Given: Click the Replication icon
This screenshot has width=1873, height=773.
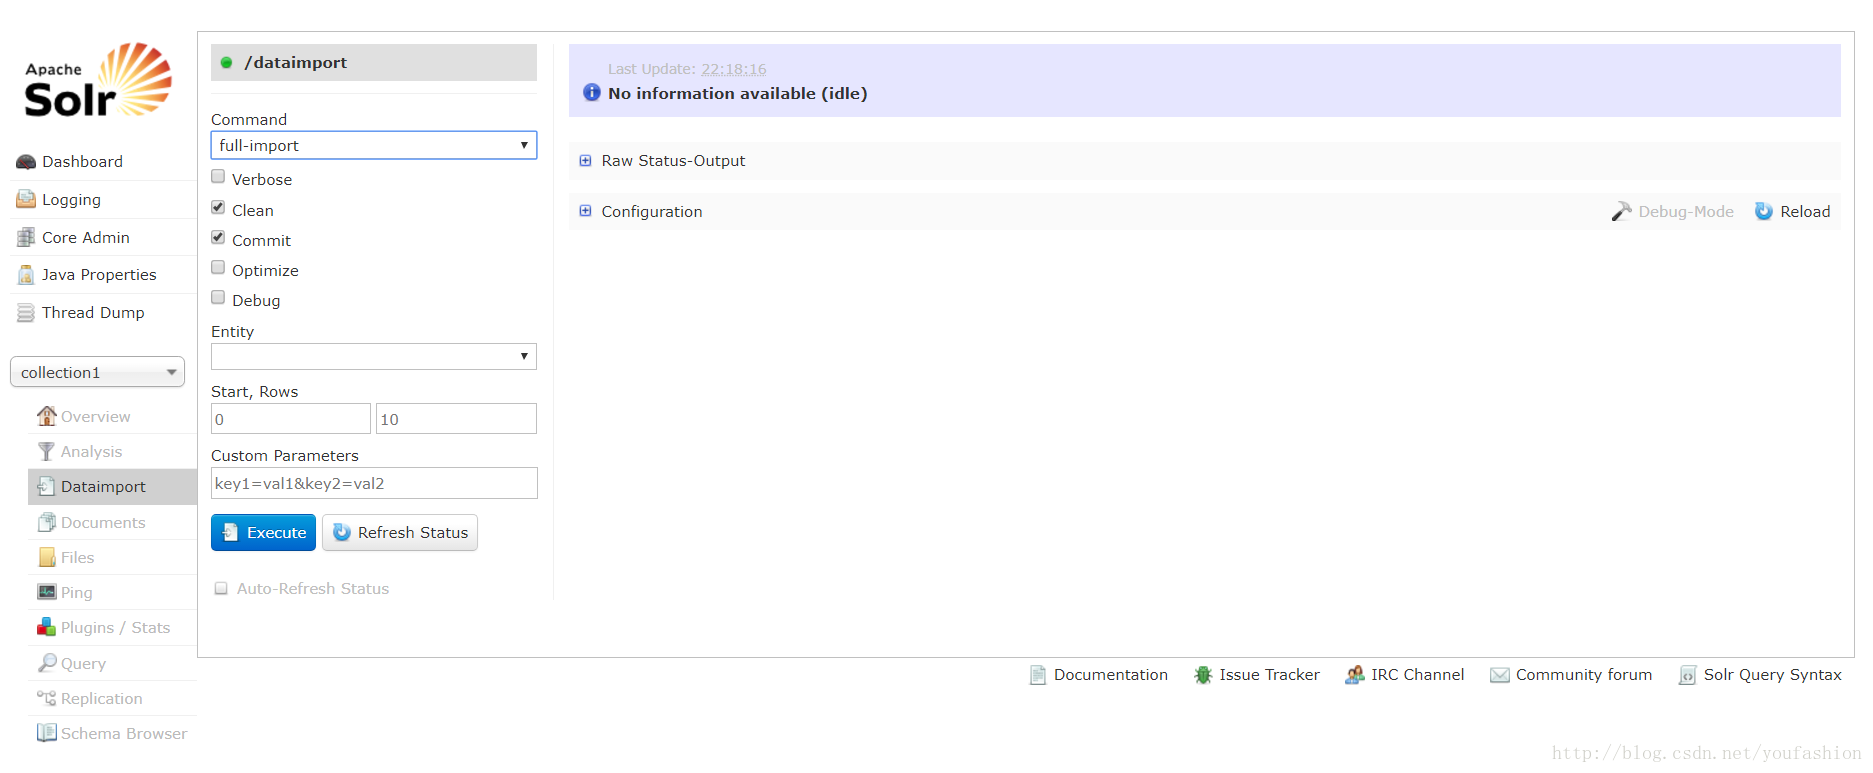Looking at the screenshot, I should click(x=46, y=698).
